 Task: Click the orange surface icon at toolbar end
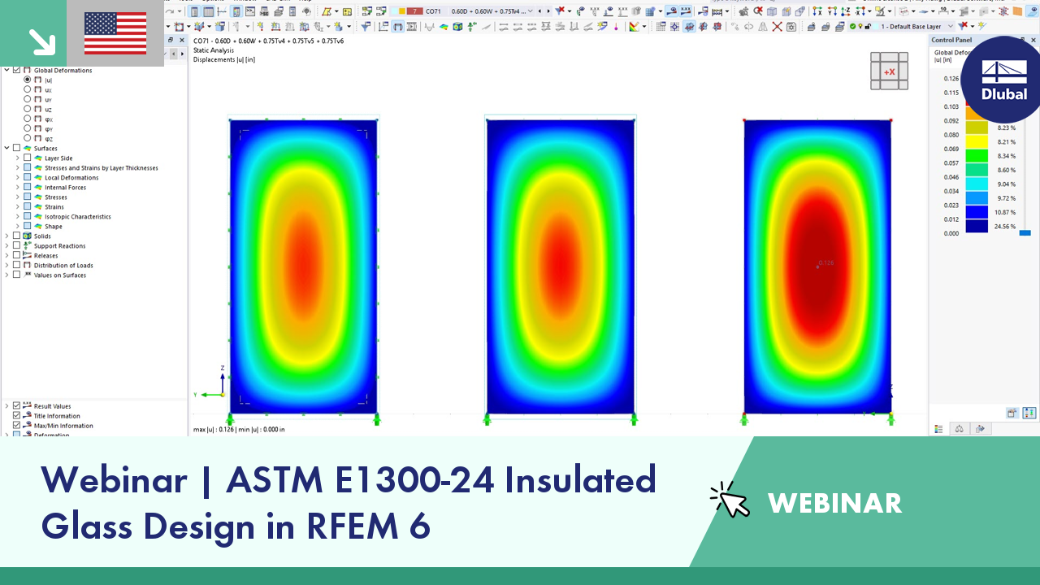point(1017,11)
